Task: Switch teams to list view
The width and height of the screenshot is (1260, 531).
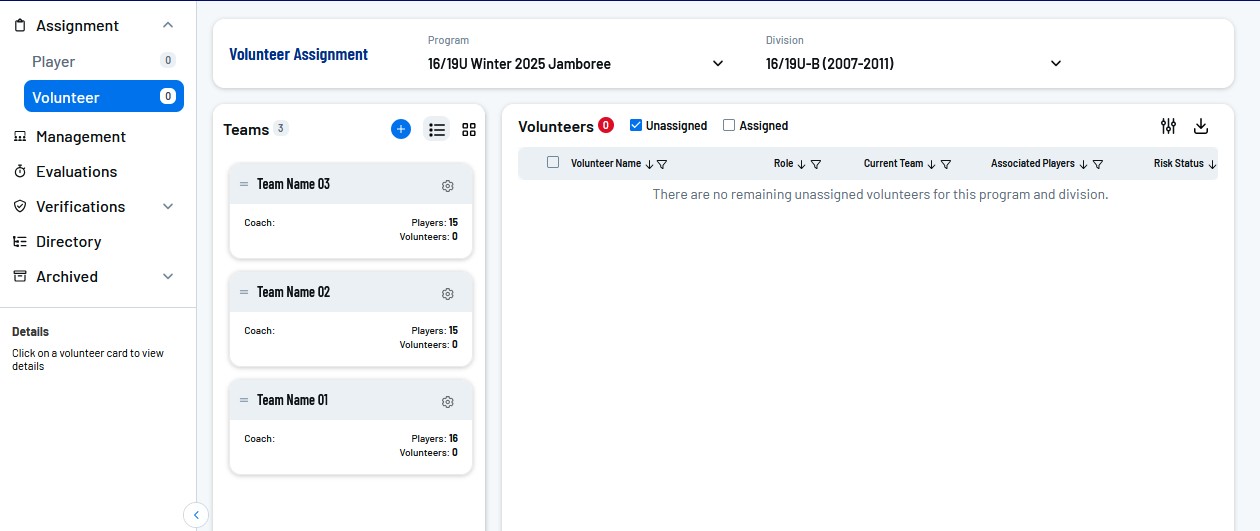Action: (437, 129)
